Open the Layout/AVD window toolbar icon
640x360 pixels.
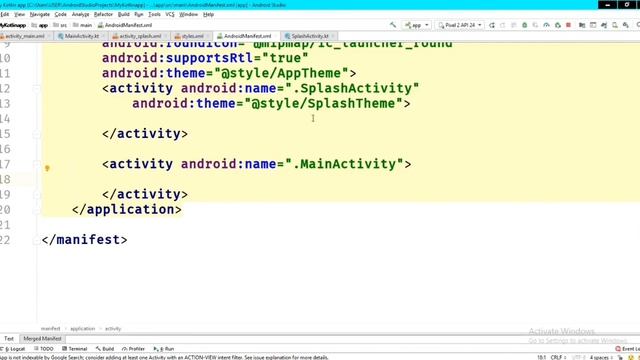(x=593, y=25)
